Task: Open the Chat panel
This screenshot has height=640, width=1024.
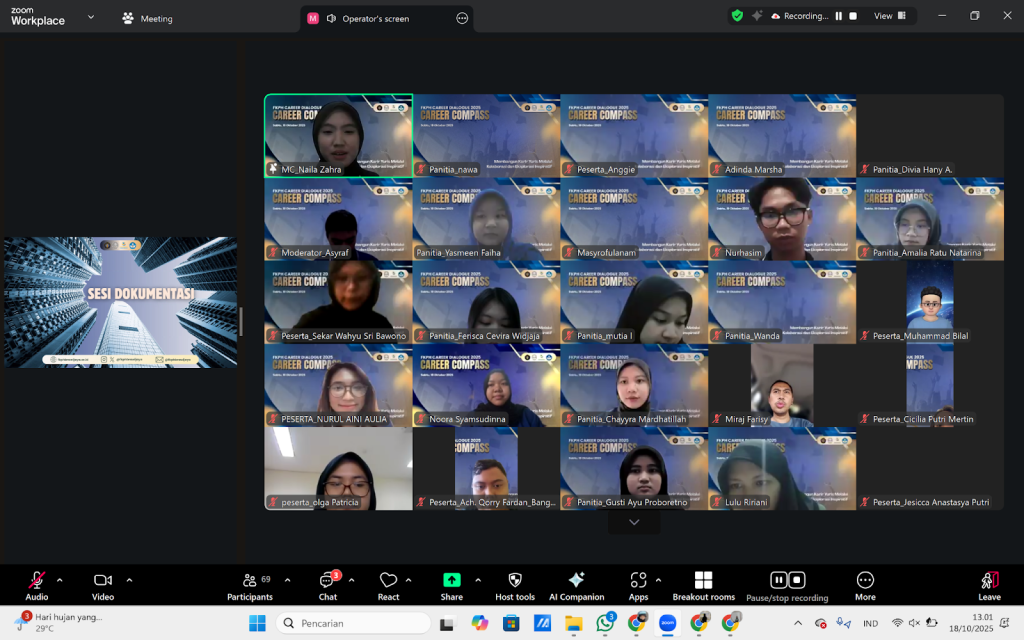Action: pos(327,584)
